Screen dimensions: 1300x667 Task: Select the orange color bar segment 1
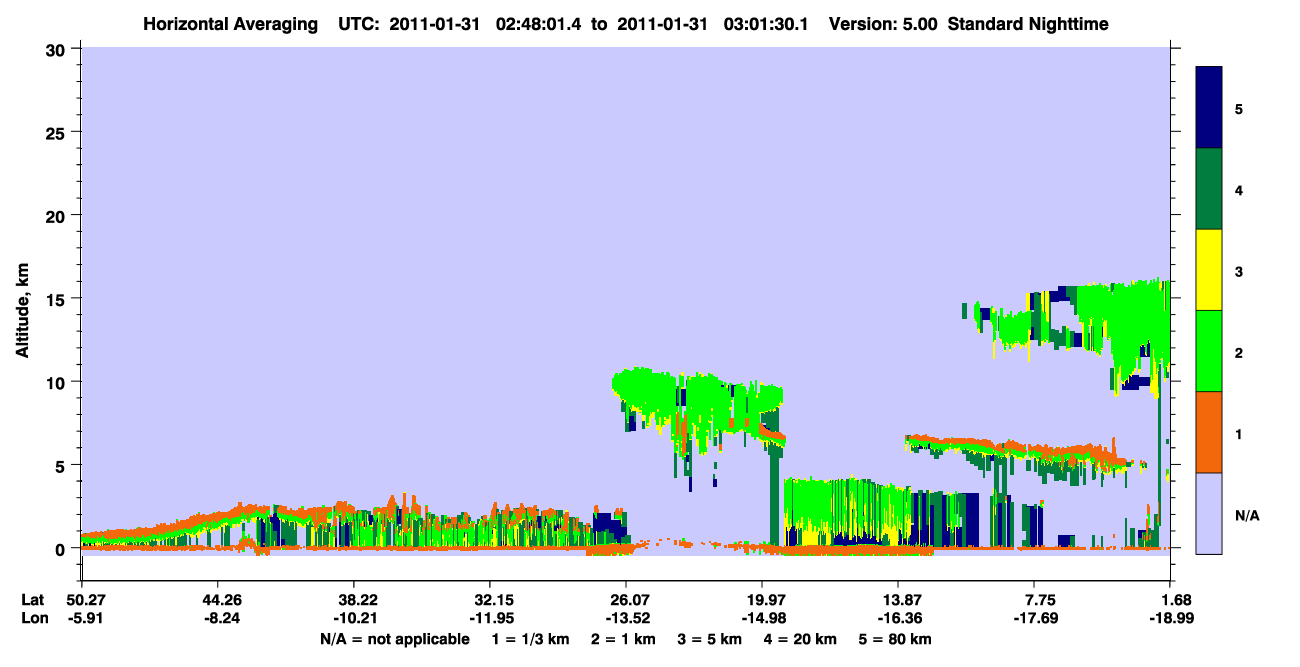[x=1209, y=432]
